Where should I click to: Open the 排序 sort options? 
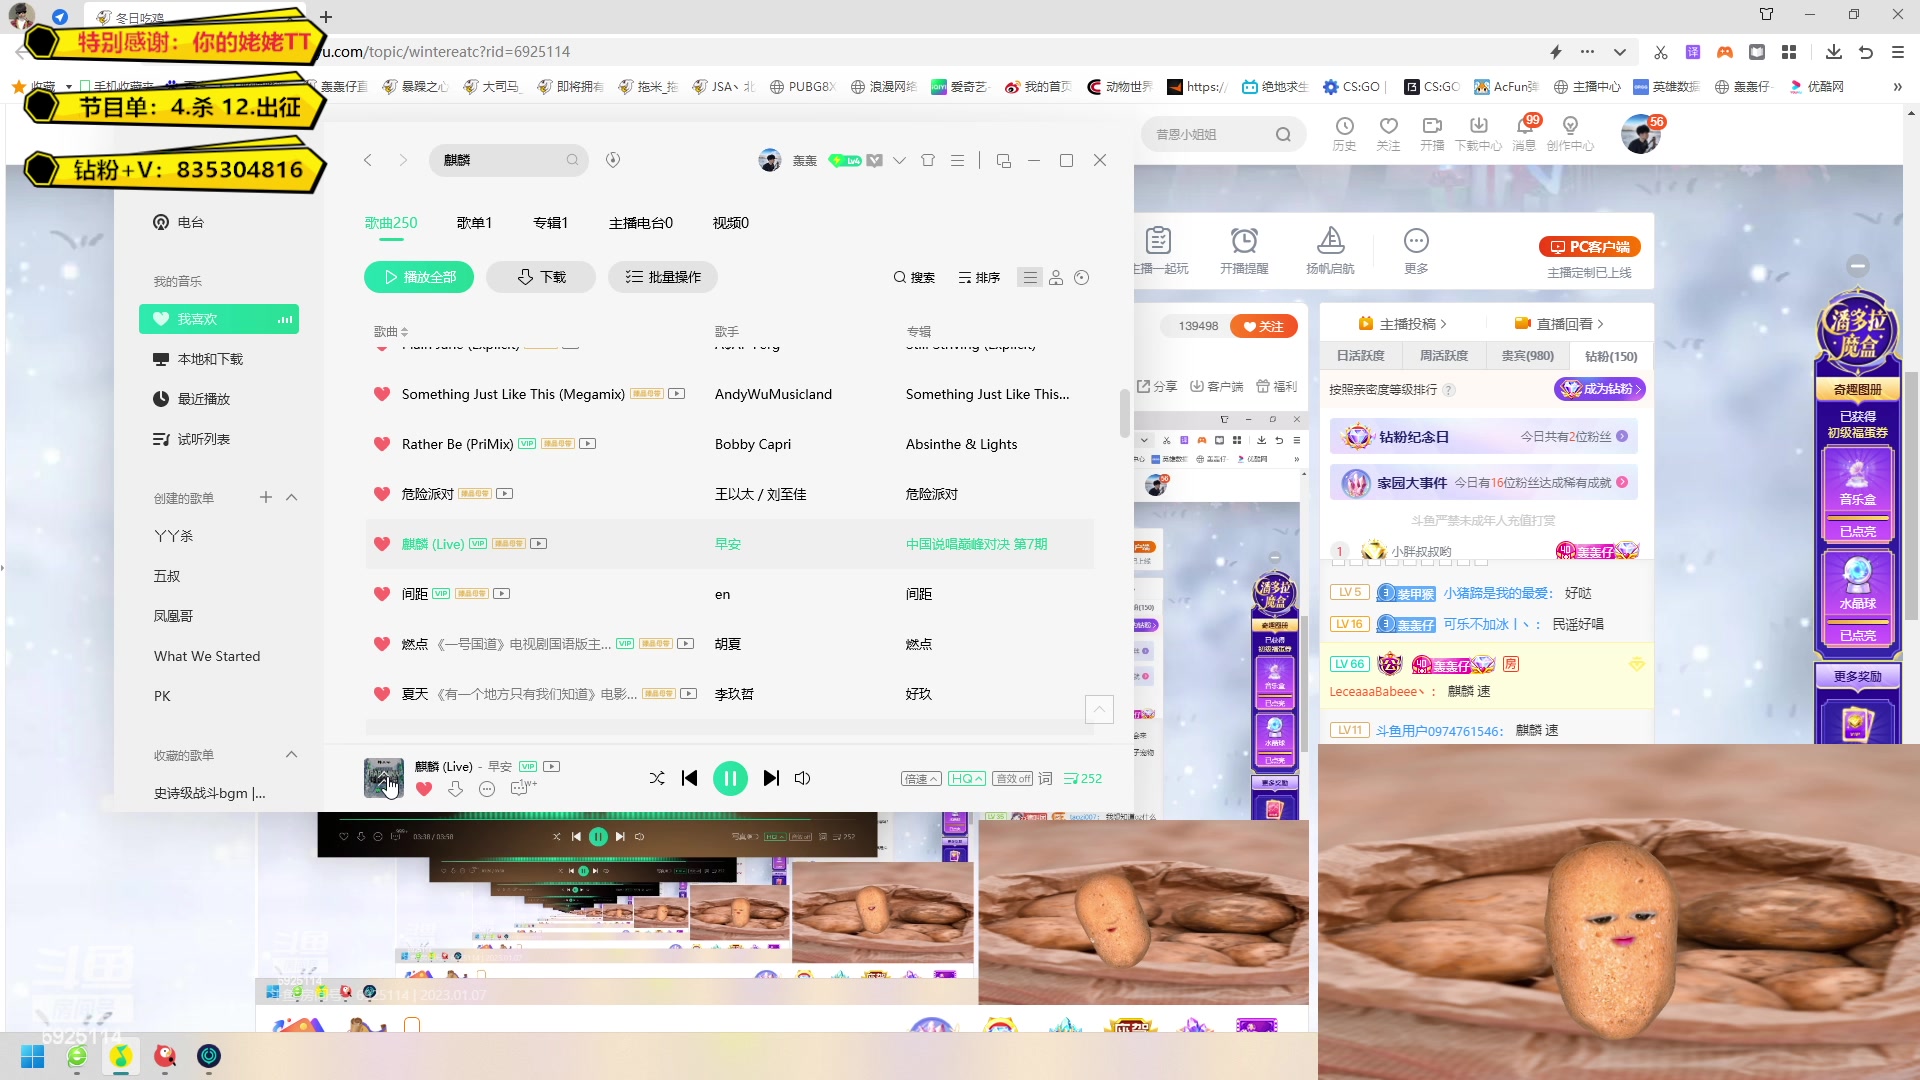point(979,277)
